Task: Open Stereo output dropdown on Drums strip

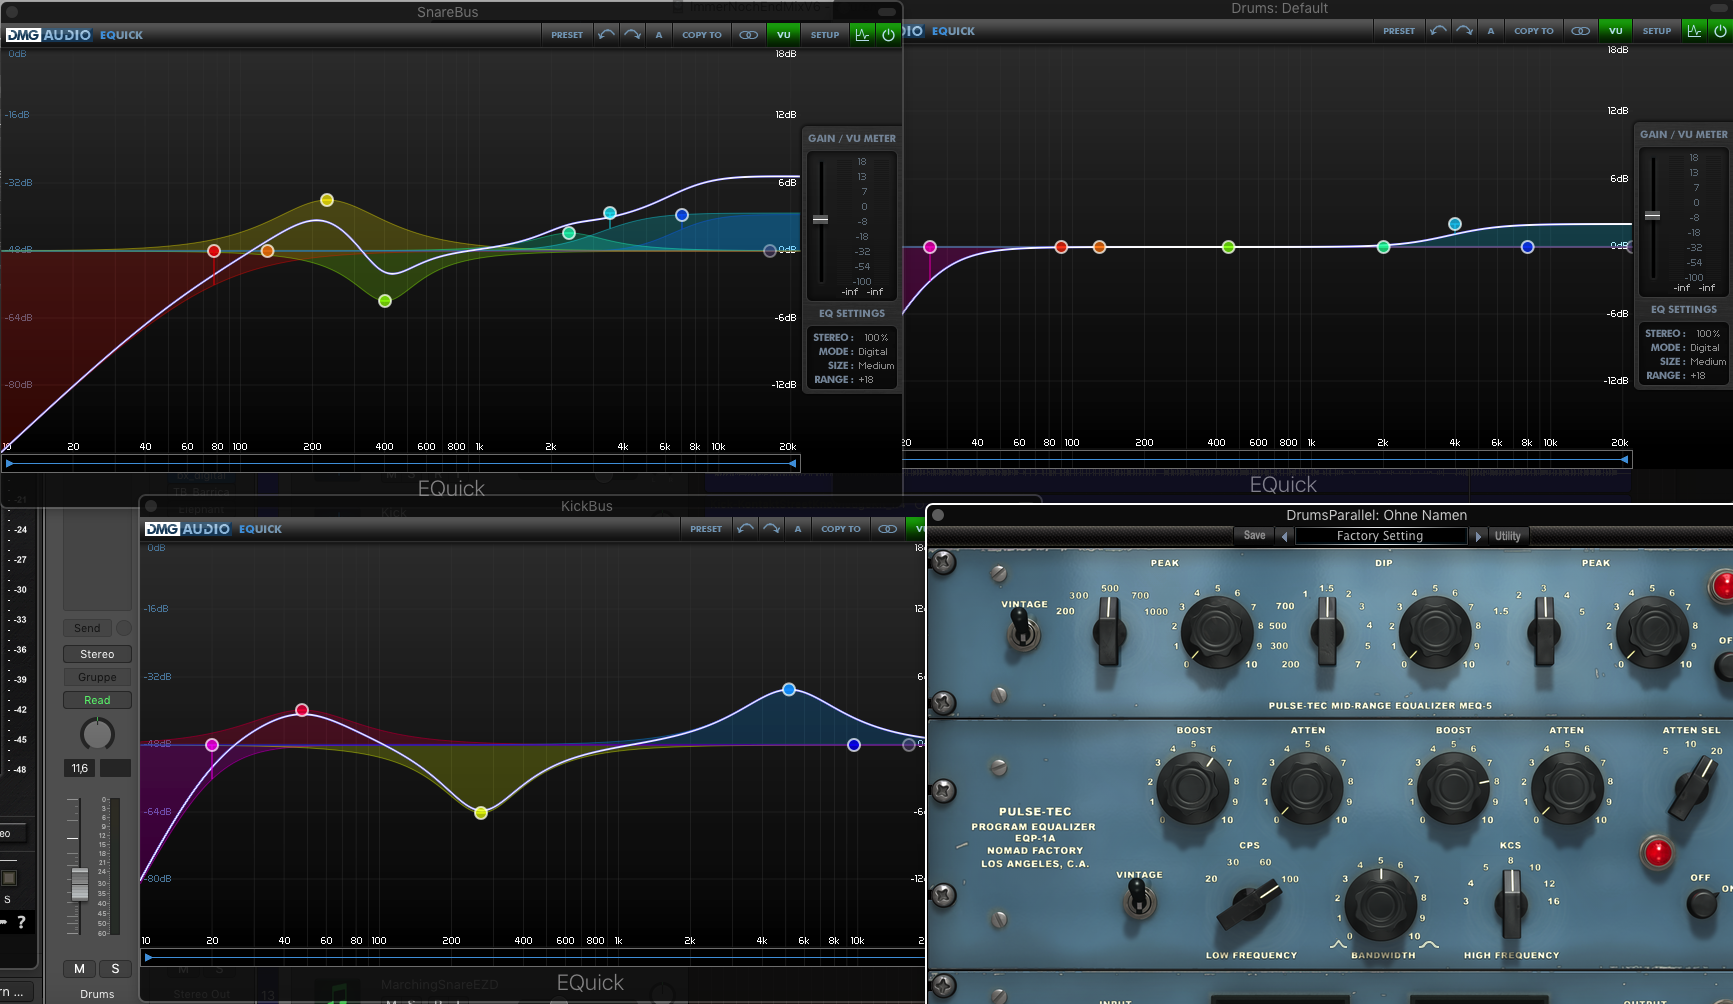Action: [x=97, y=654]
